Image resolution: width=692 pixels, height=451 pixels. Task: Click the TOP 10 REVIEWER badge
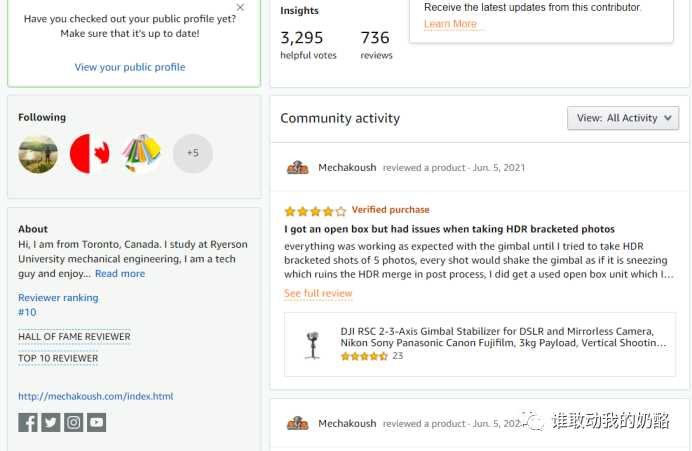[58, 358]
